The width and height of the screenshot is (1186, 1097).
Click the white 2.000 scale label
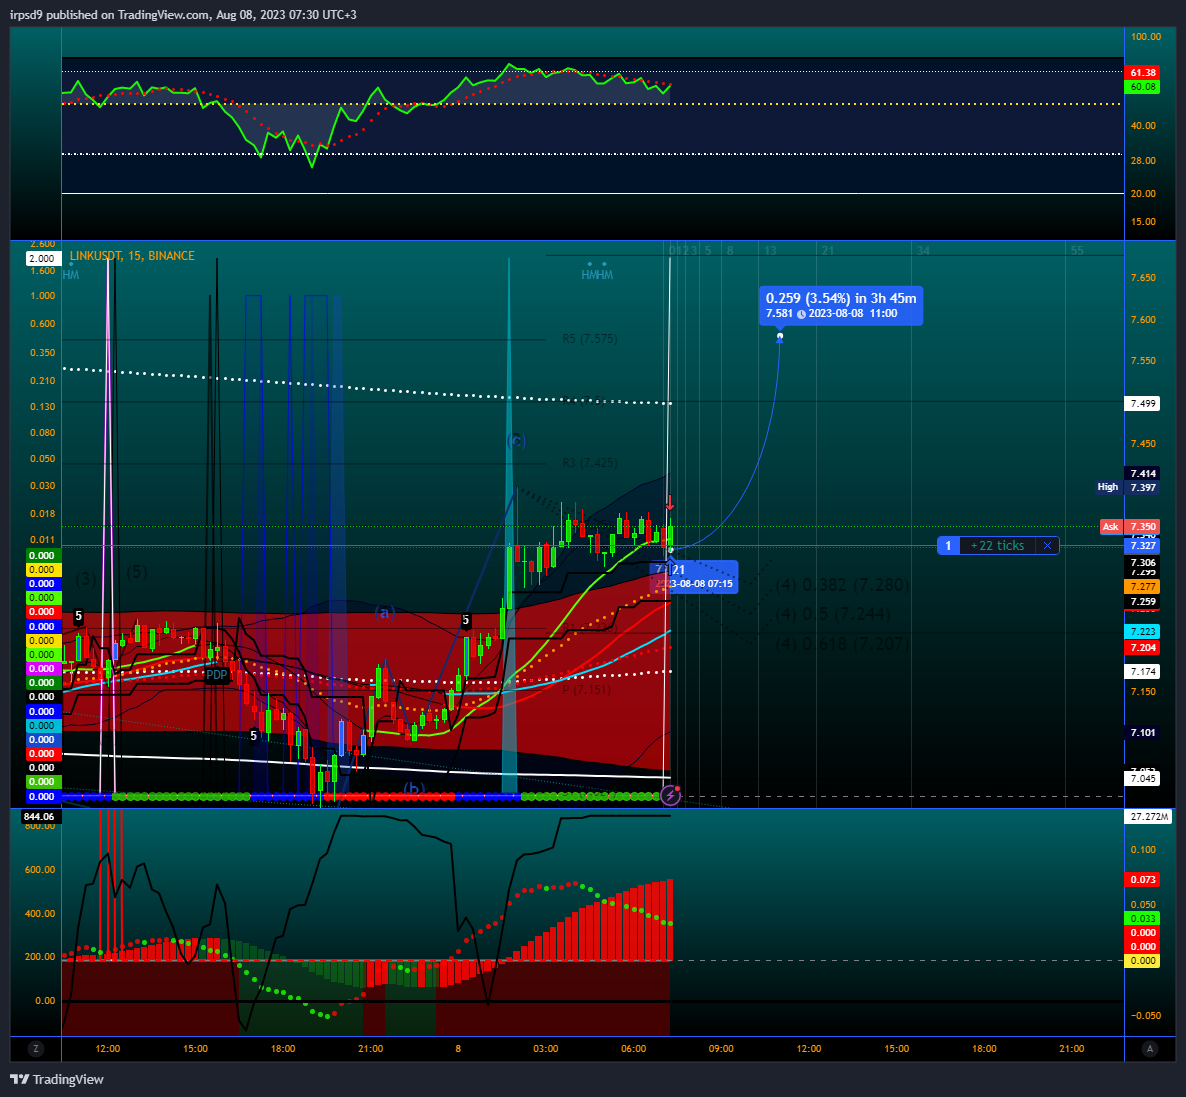click(41, 259)
